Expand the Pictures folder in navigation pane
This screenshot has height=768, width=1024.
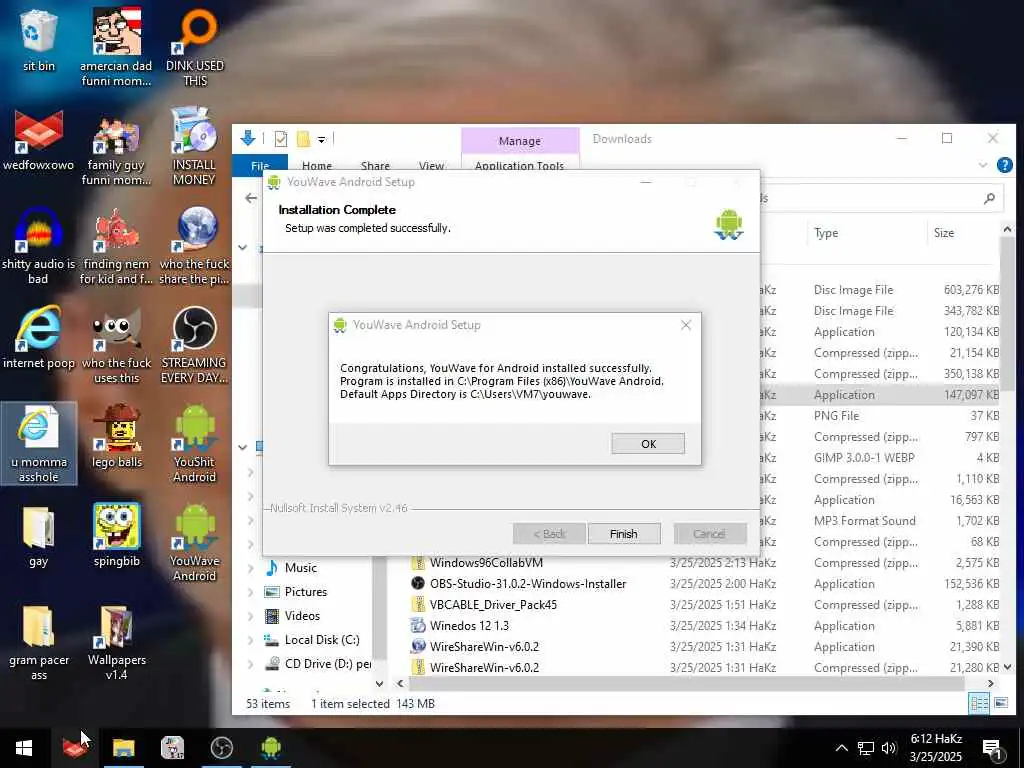(x=250, y=592)
